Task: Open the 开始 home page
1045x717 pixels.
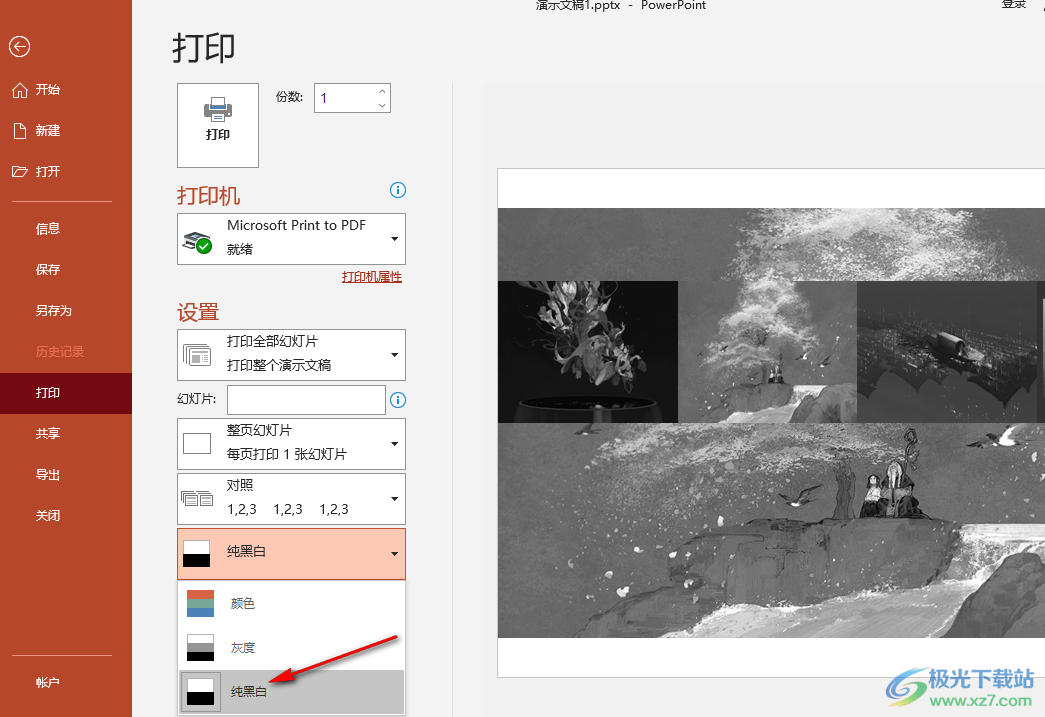Action: (66, 89)
